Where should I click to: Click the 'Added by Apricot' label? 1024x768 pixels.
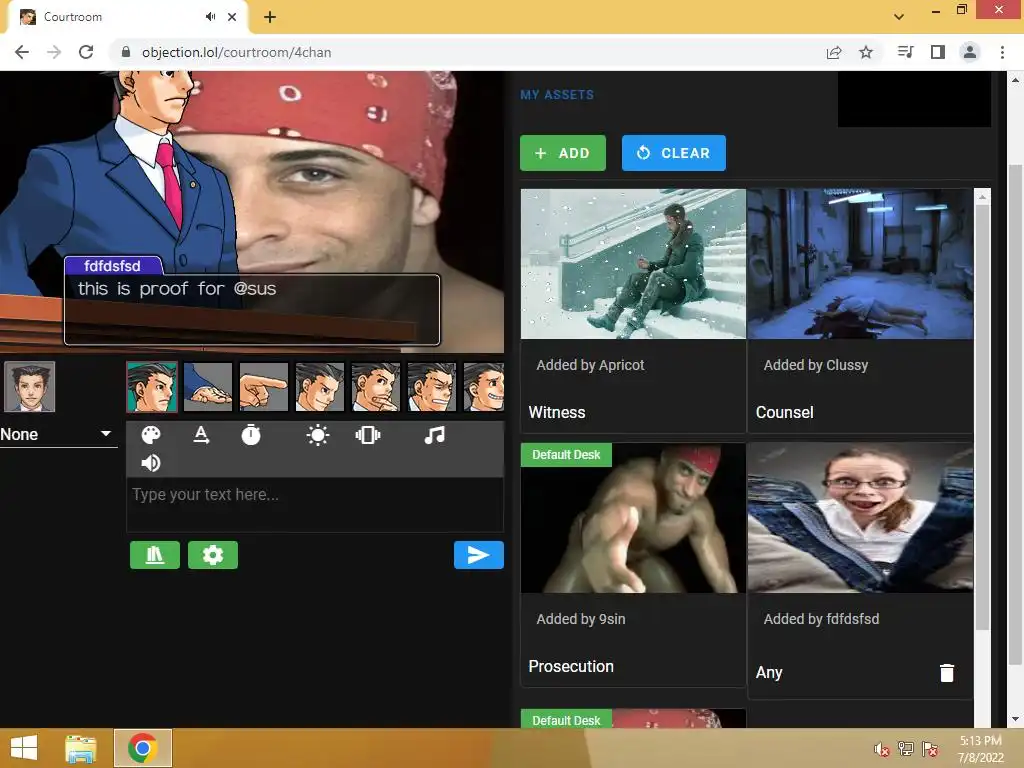coord(590,365)
